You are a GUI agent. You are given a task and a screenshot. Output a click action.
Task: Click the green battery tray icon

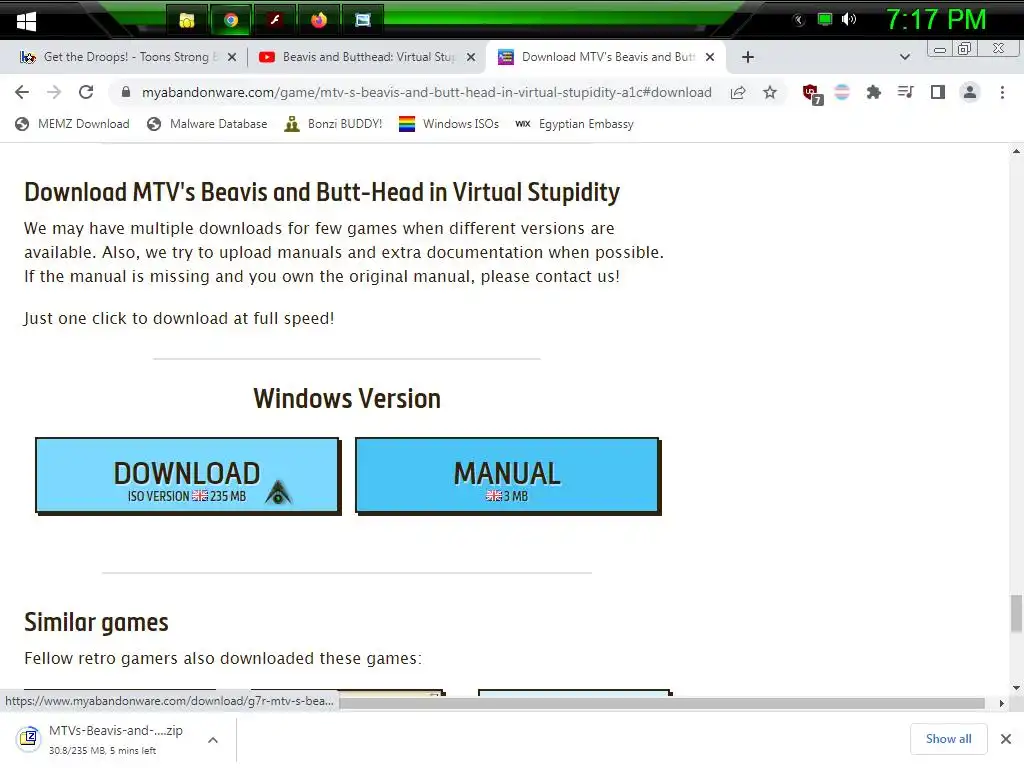(825, 20)
